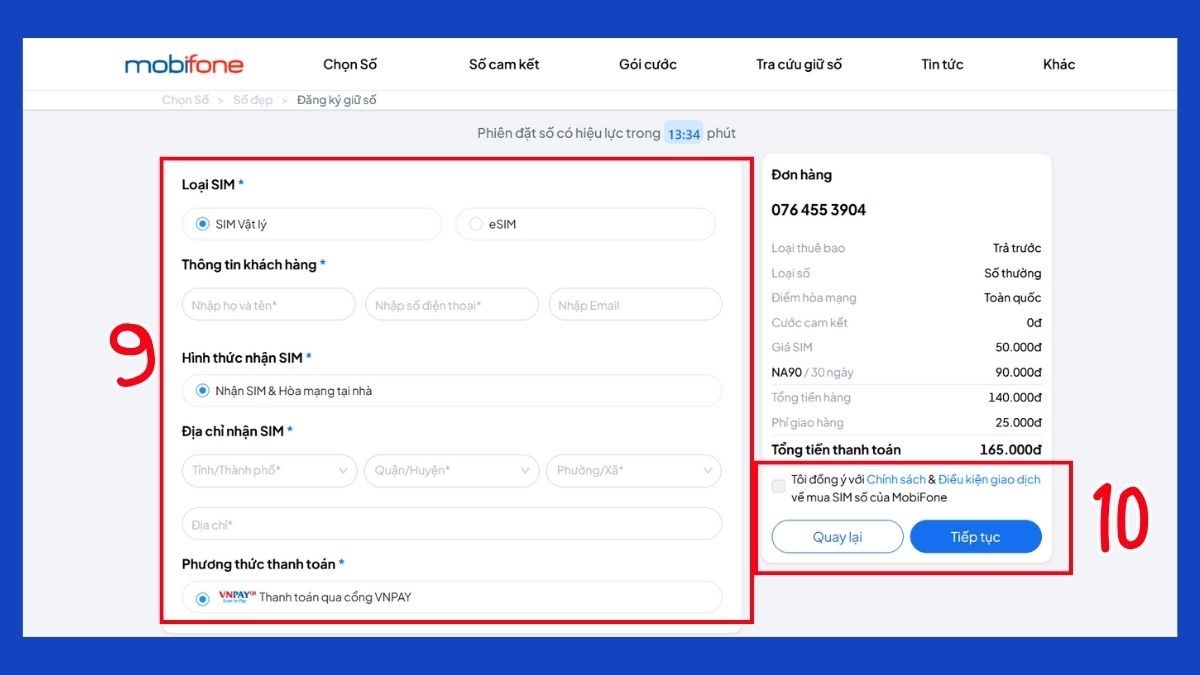
Task: Click the Toàn quốc value
Action: click(1012, 297)
